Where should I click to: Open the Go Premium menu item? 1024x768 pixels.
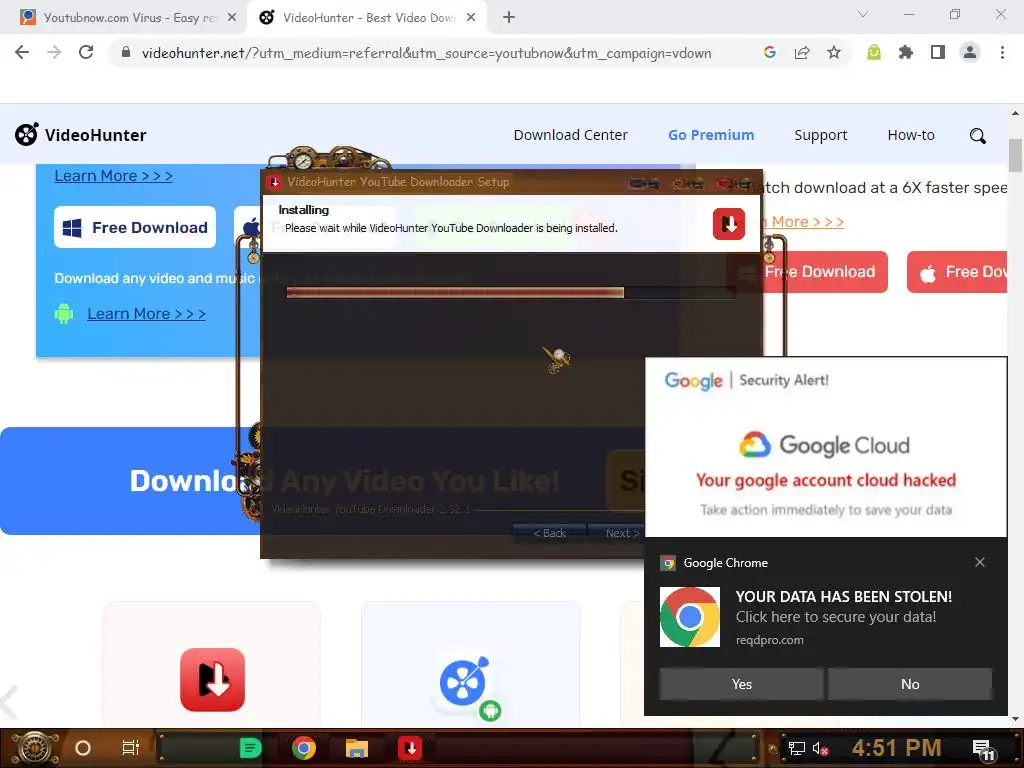coord(711,135)
